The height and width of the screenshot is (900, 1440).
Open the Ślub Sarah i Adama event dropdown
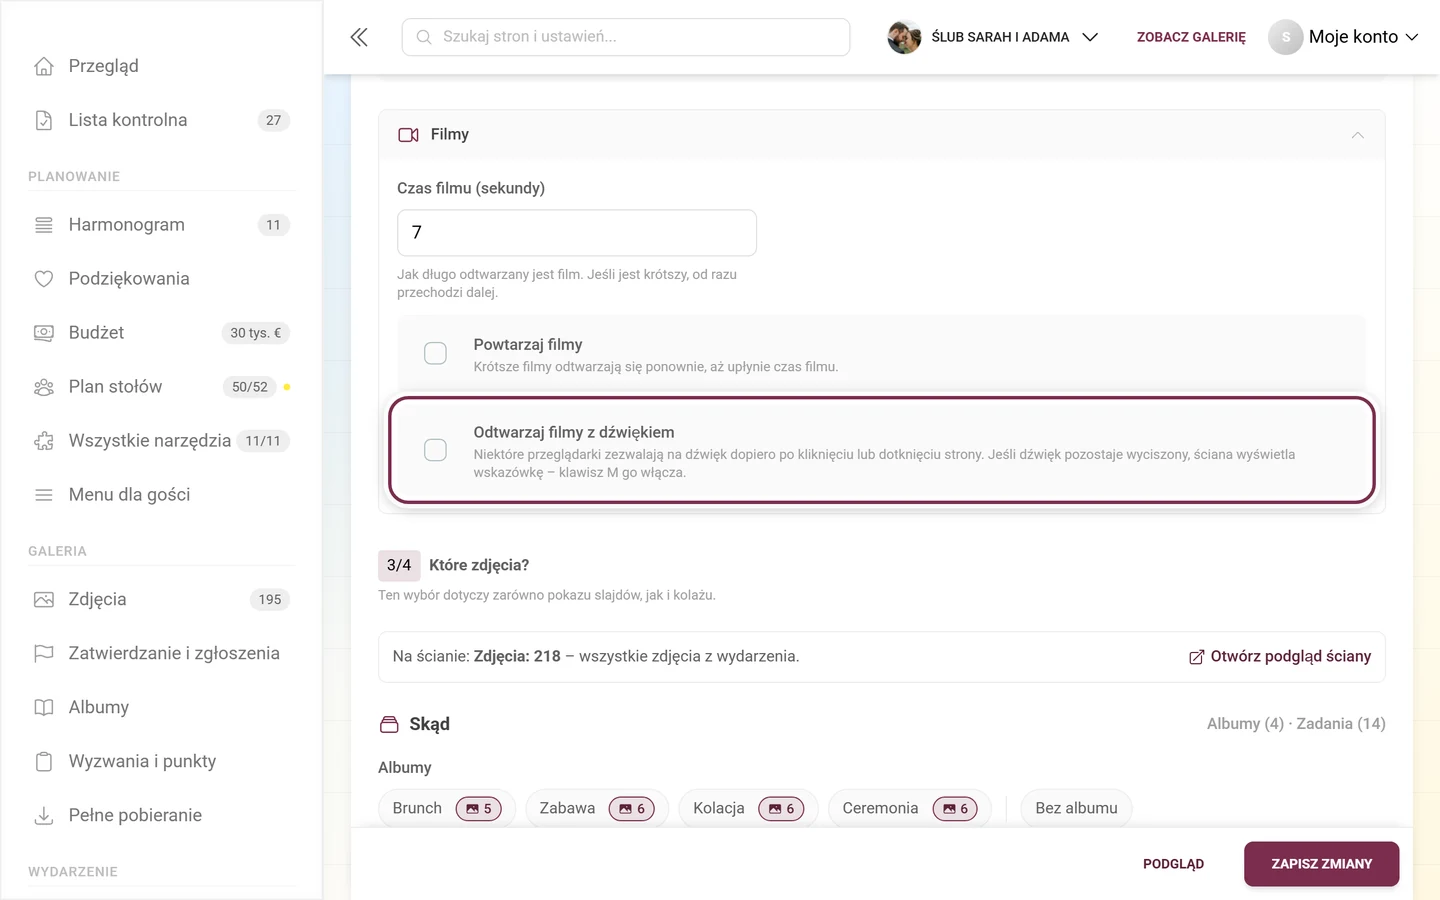[x=993, y=37]
